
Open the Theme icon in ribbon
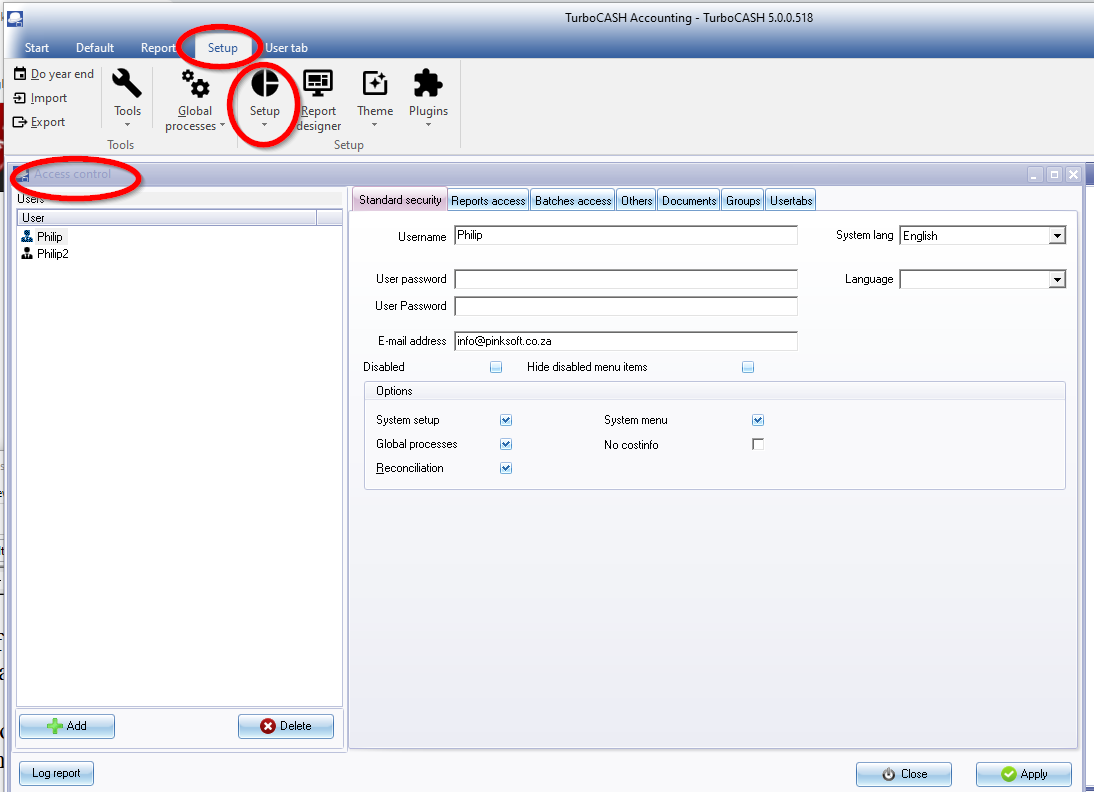375,84
